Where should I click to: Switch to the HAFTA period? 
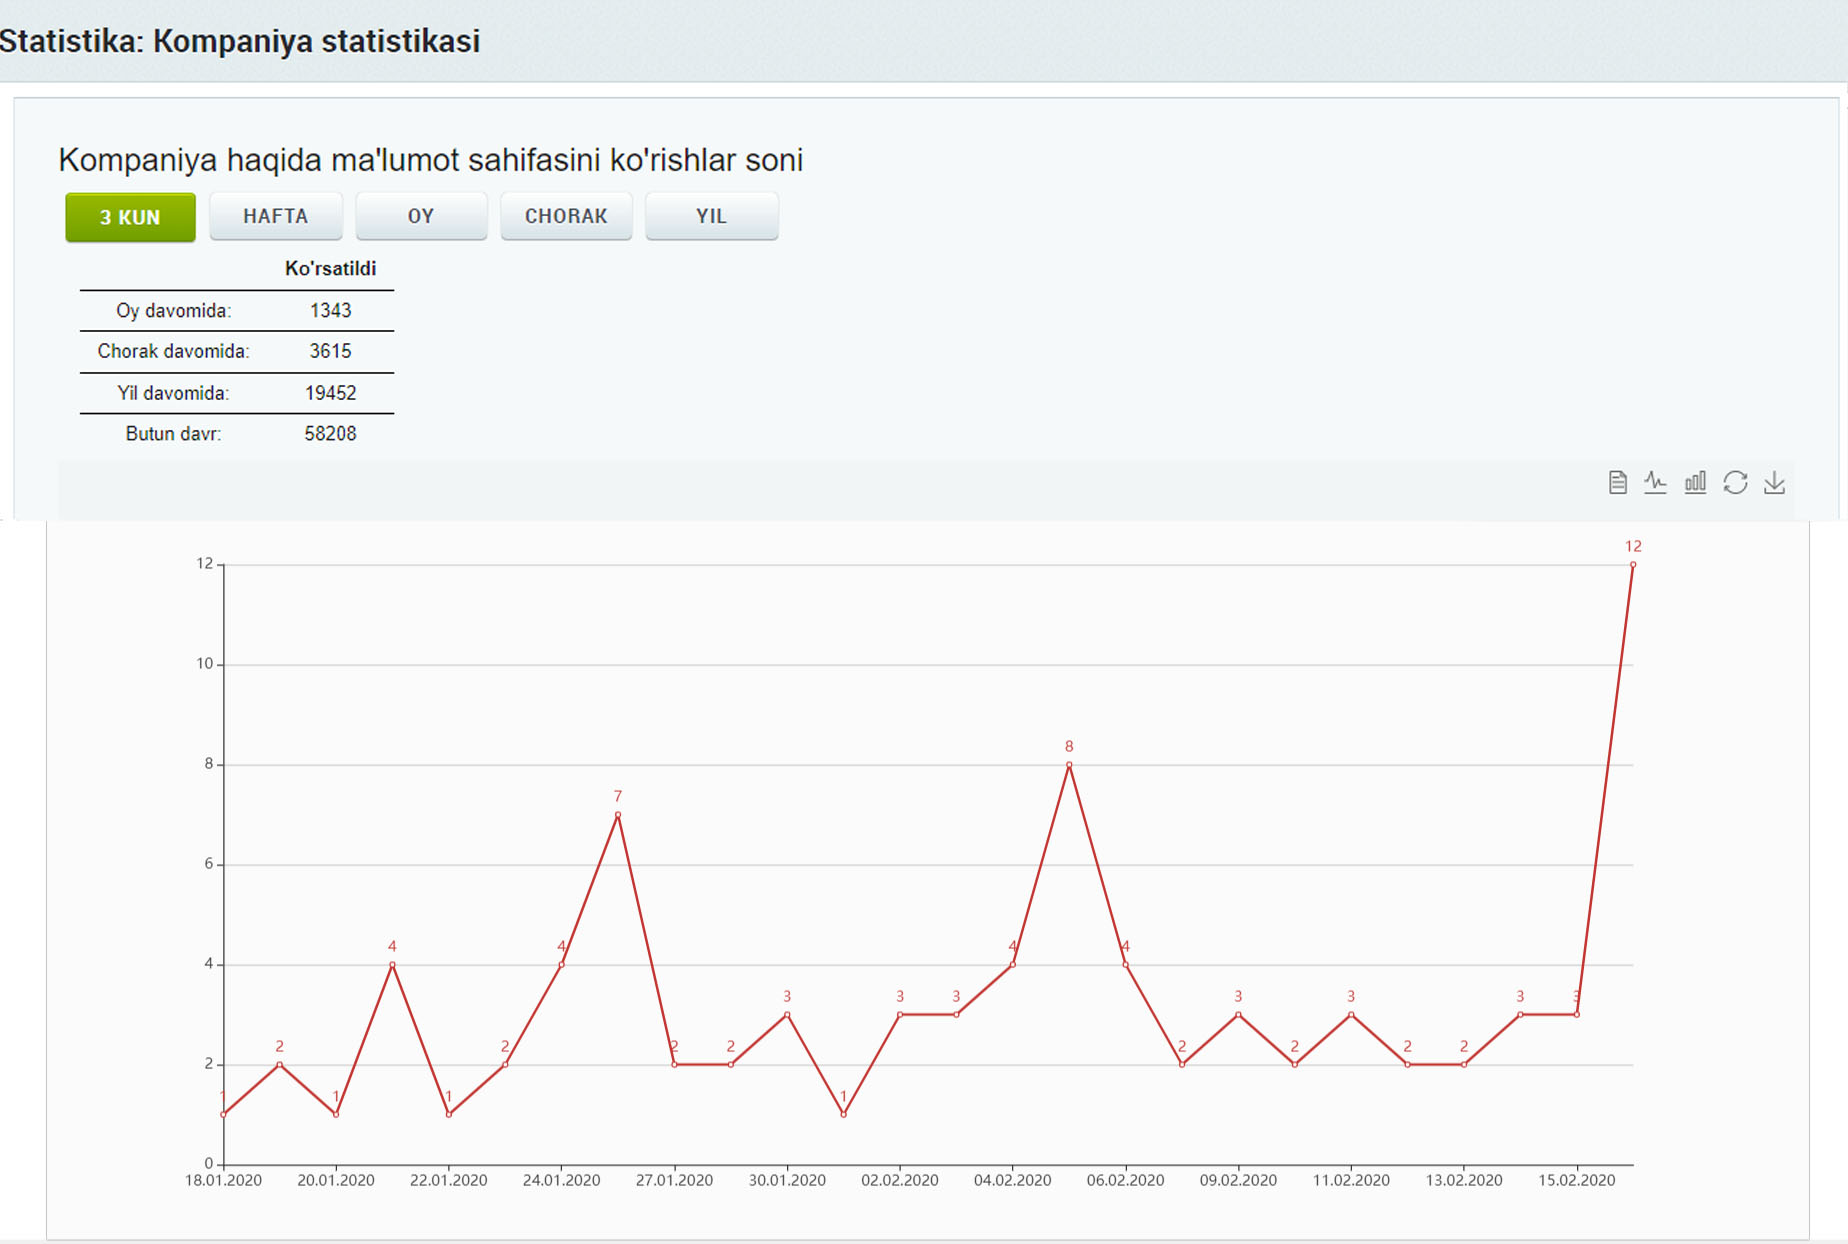[276, 217]
